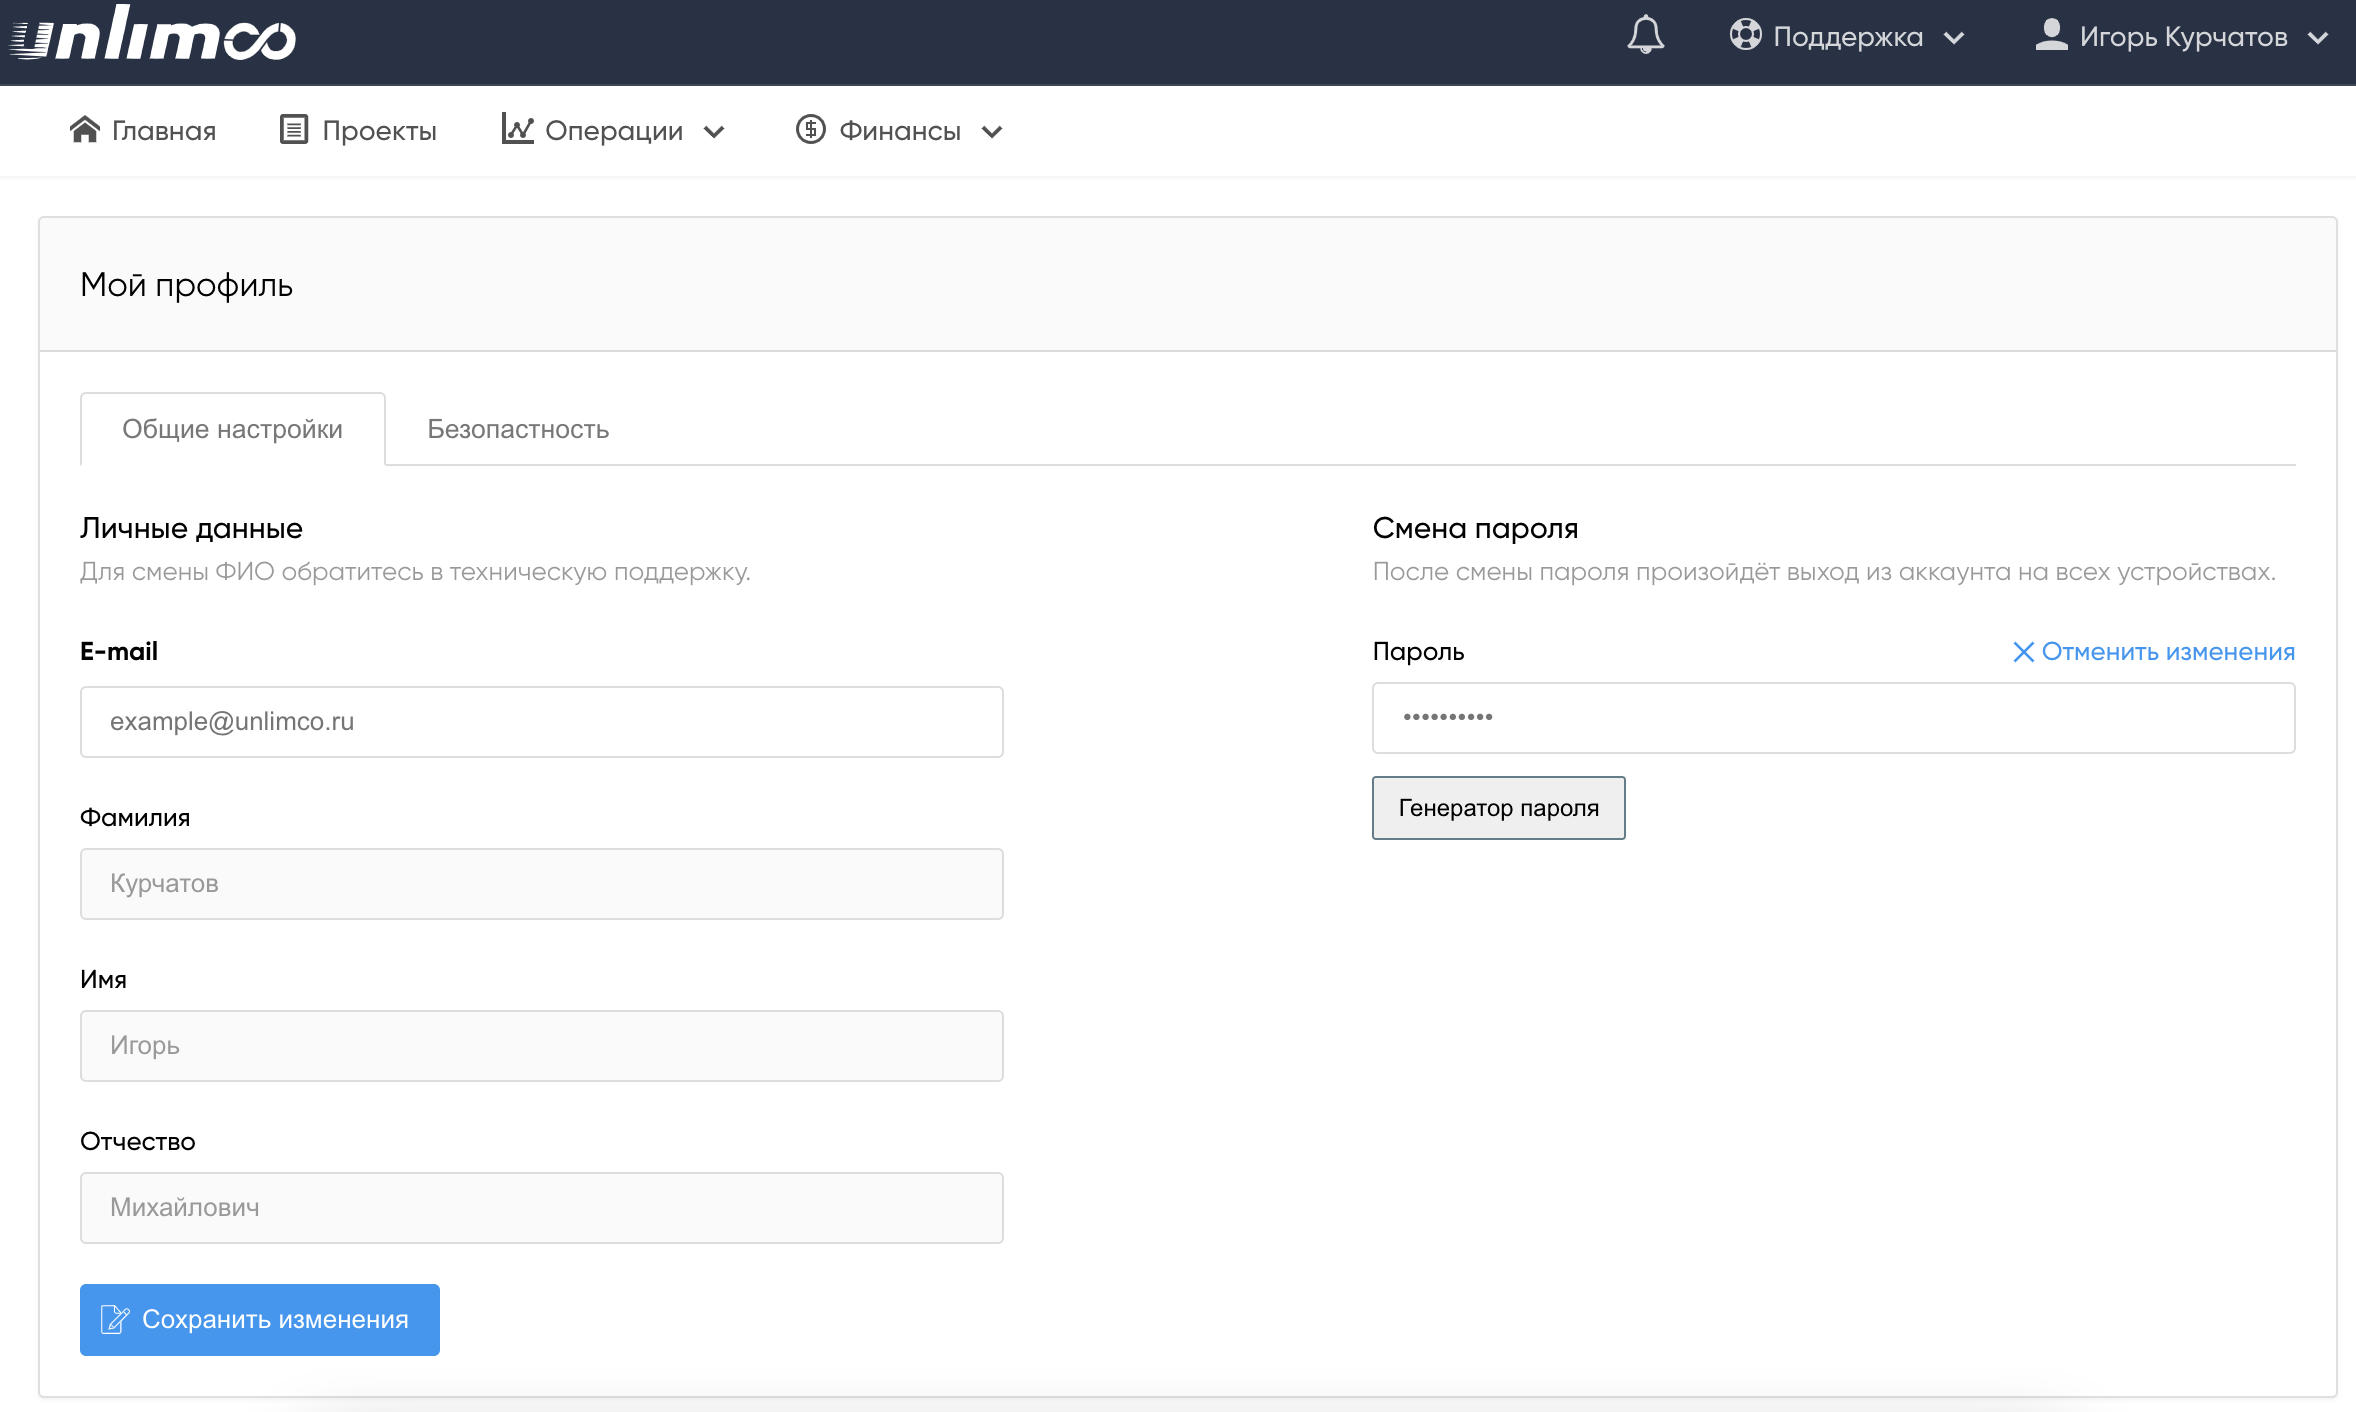The width and height of the screenshot is (2356, 1412).
Task: Switch to the Безопастность tab
Action: click(518, 429)
